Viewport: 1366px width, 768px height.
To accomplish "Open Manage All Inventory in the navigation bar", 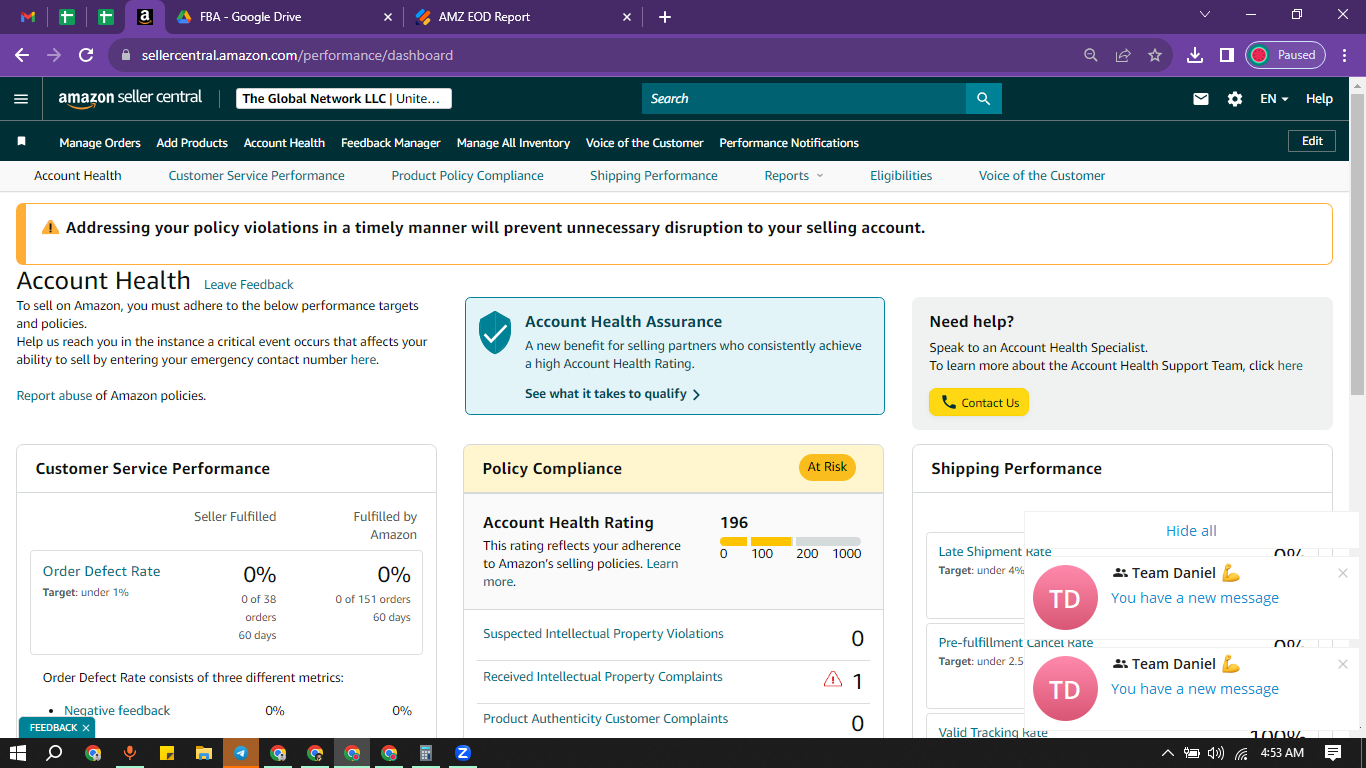I will point(514,143).
